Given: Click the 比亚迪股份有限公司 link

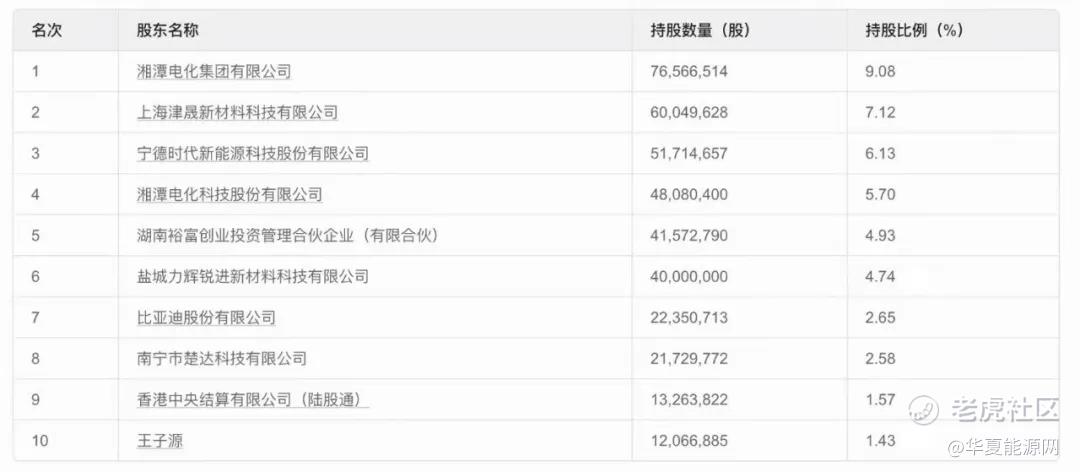Looking at the screenshot, I should point(207,318).
